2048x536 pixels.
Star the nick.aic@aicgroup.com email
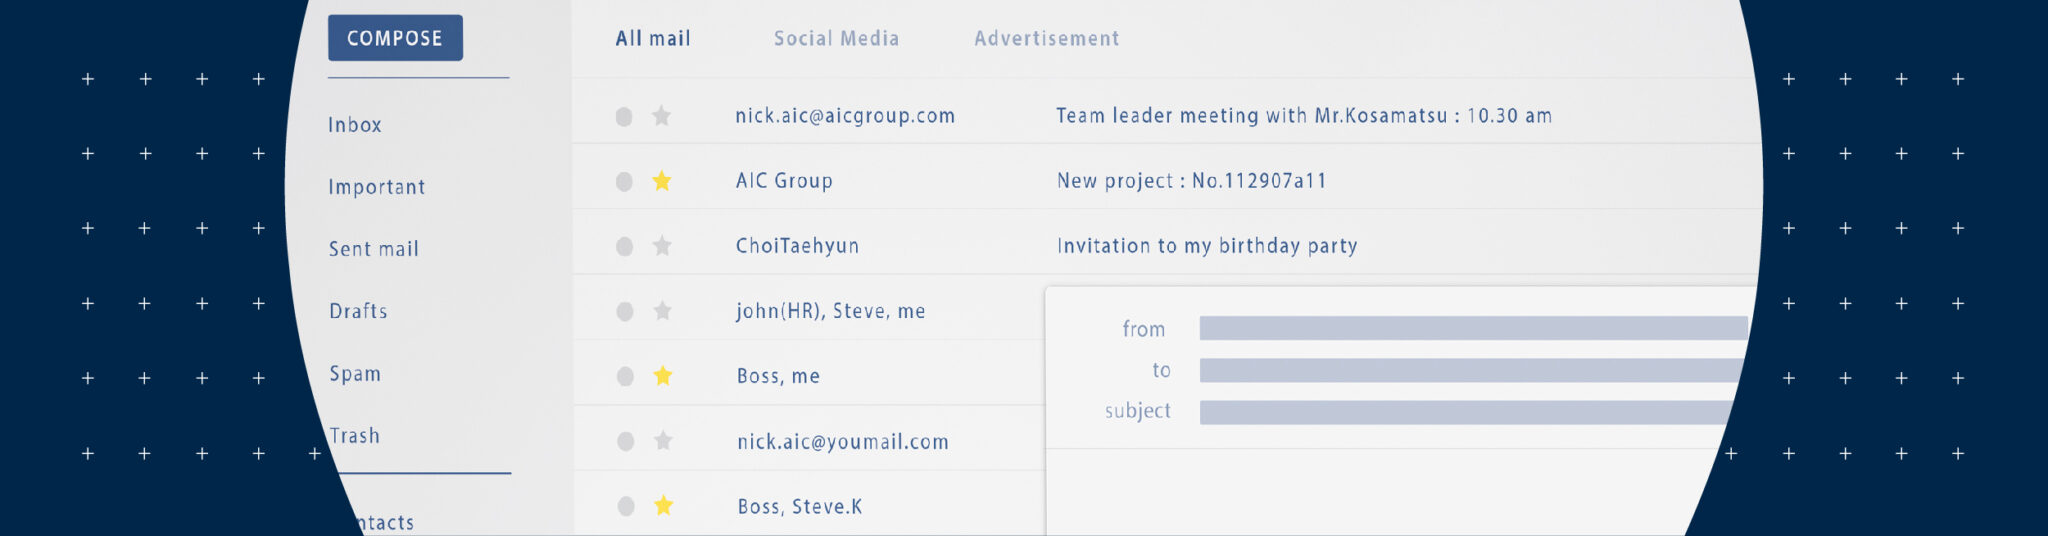coord(661,116)
